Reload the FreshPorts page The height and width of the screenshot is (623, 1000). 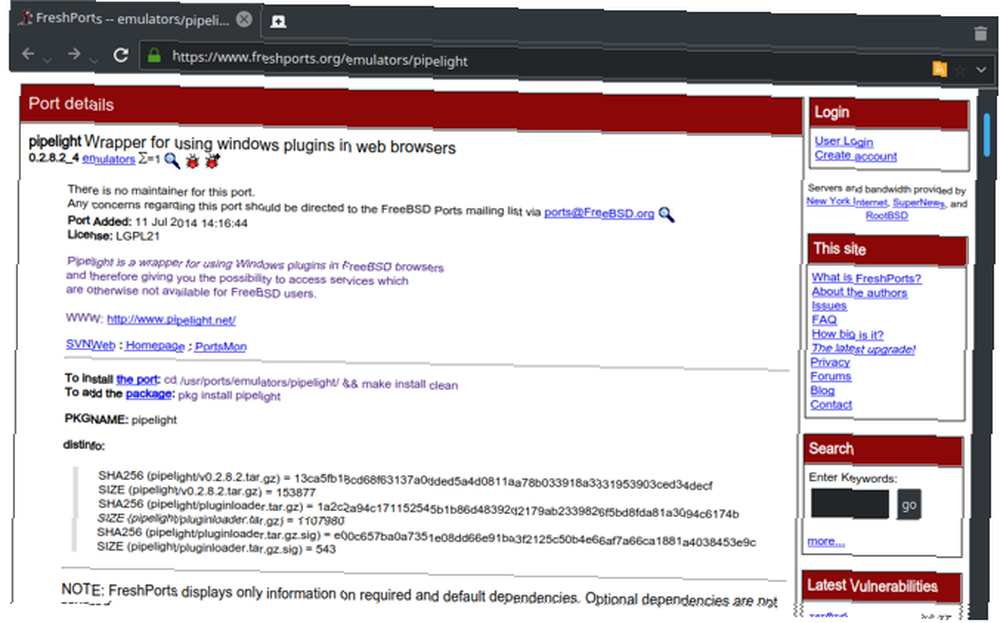pos(121,55)
